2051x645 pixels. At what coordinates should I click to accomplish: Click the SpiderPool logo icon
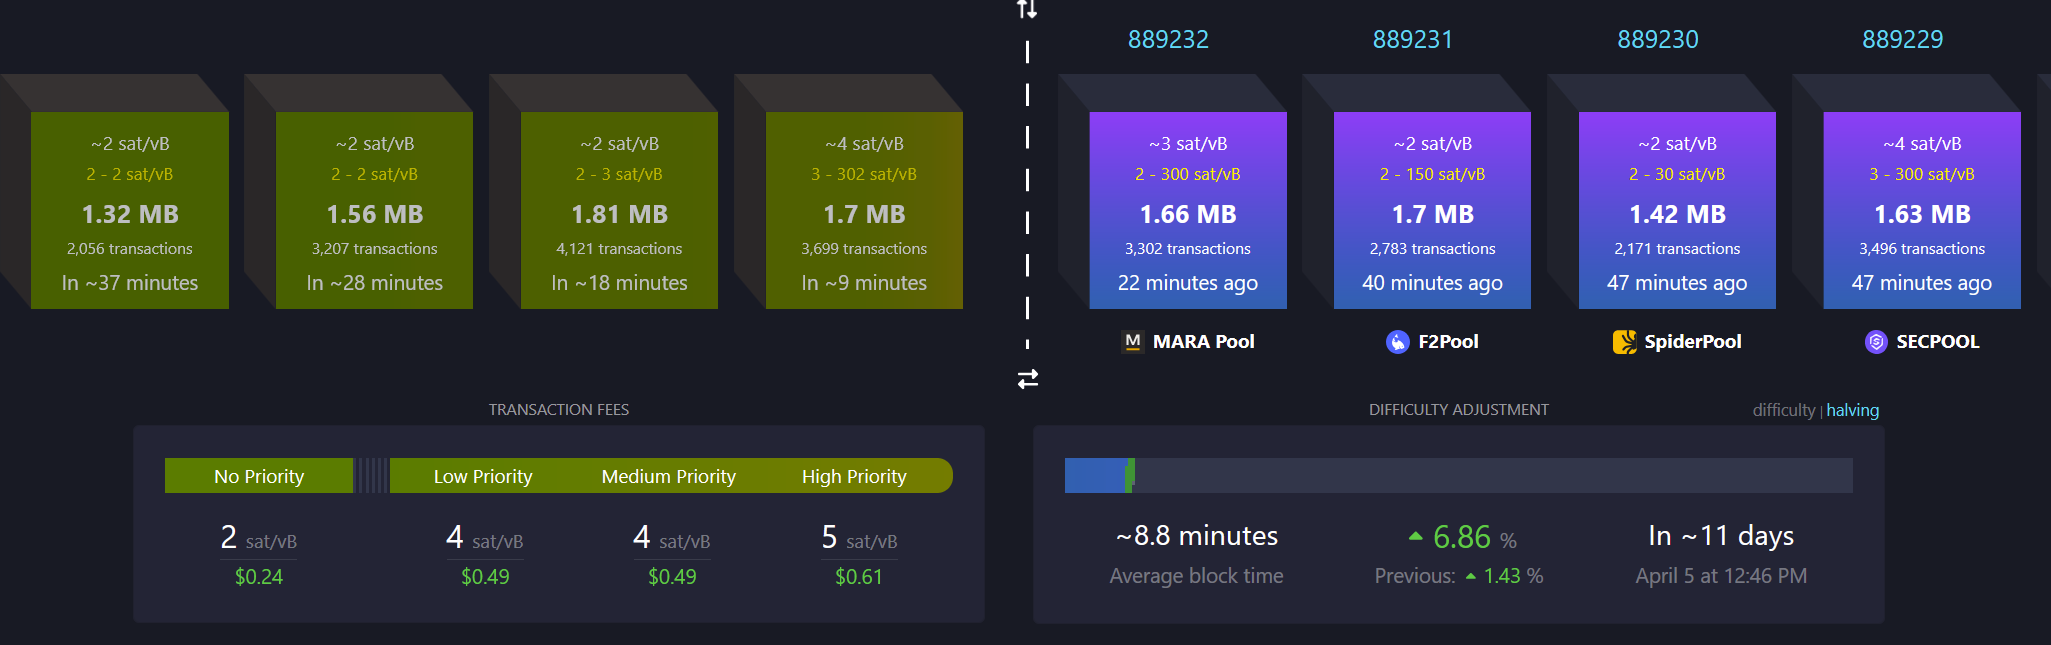1625,342
